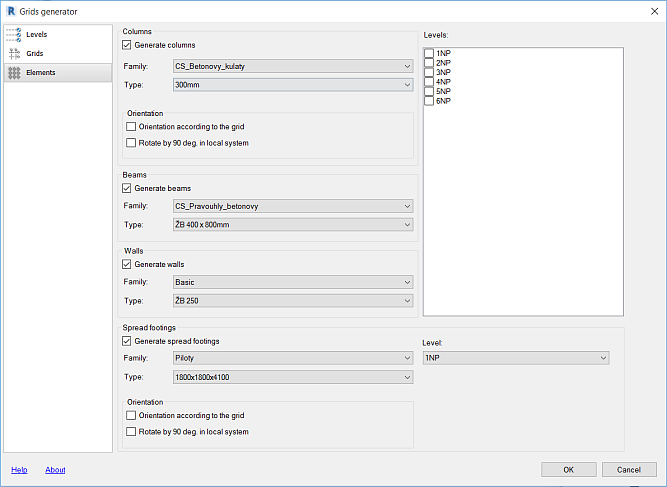The image size is (667, 487).
Task: Click the Levels icon in sidebar
Action: click(x=14, y=34)
